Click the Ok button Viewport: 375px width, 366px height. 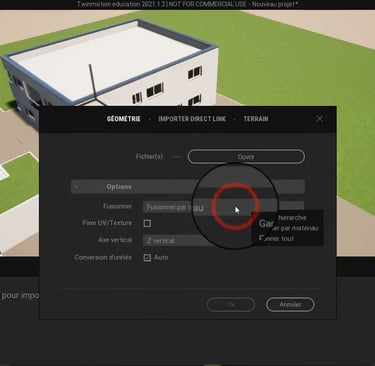coord(231,305)
